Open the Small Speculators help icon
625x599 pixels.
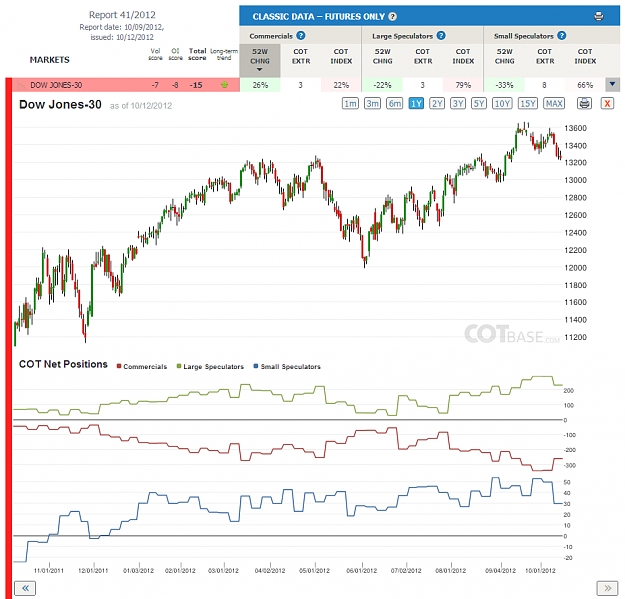562,36
